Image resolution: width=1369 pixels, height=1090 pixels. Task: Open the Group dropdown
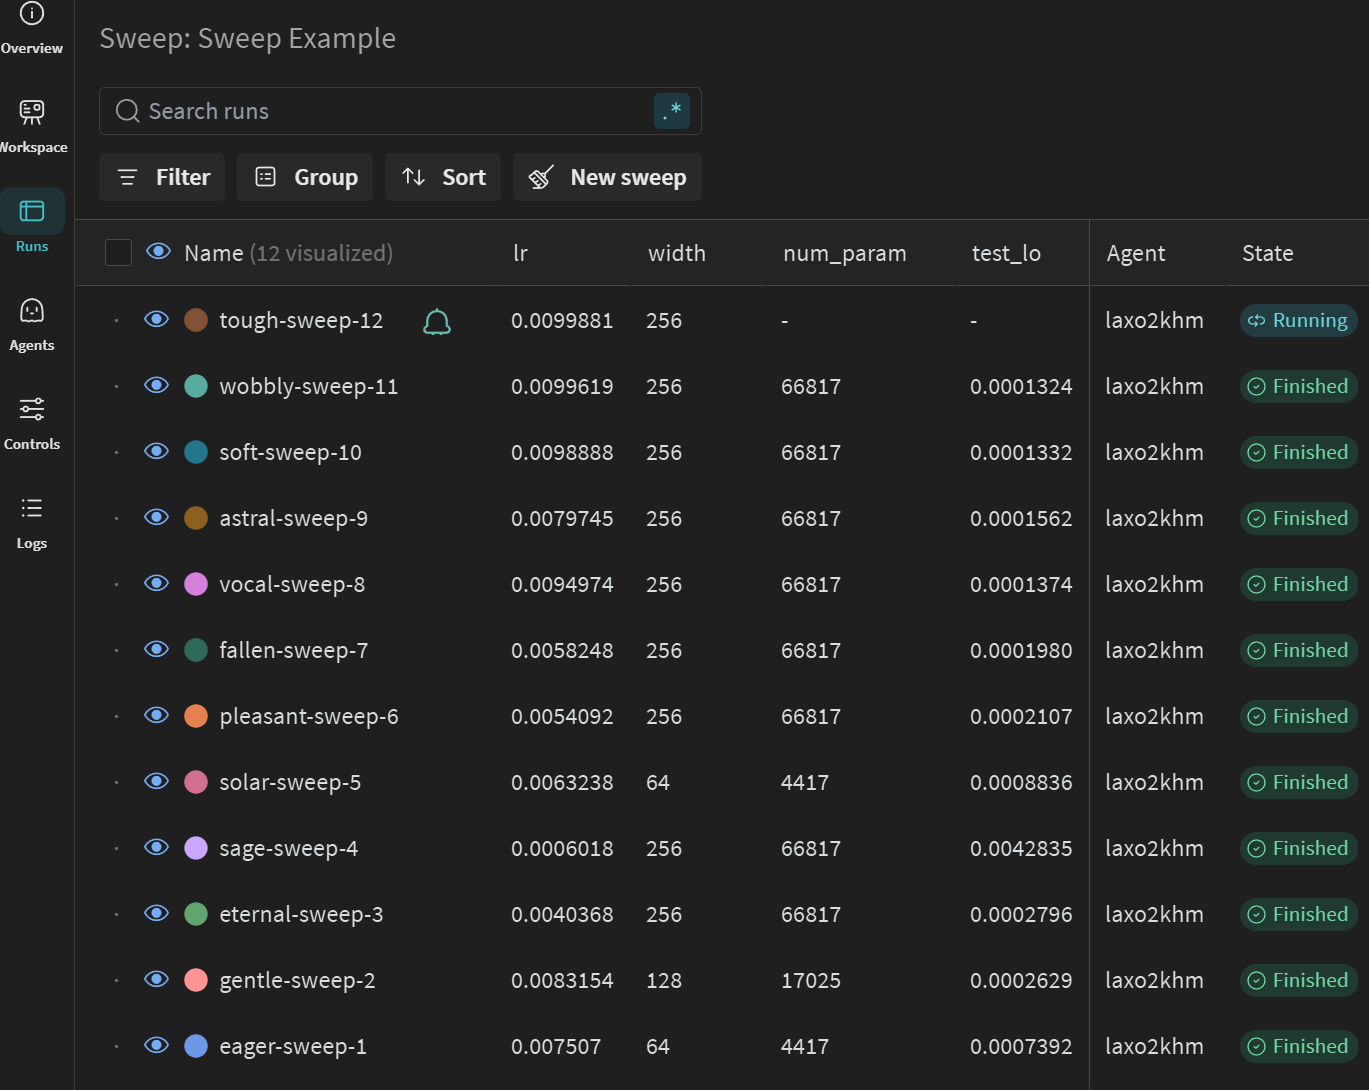point(305,177)
